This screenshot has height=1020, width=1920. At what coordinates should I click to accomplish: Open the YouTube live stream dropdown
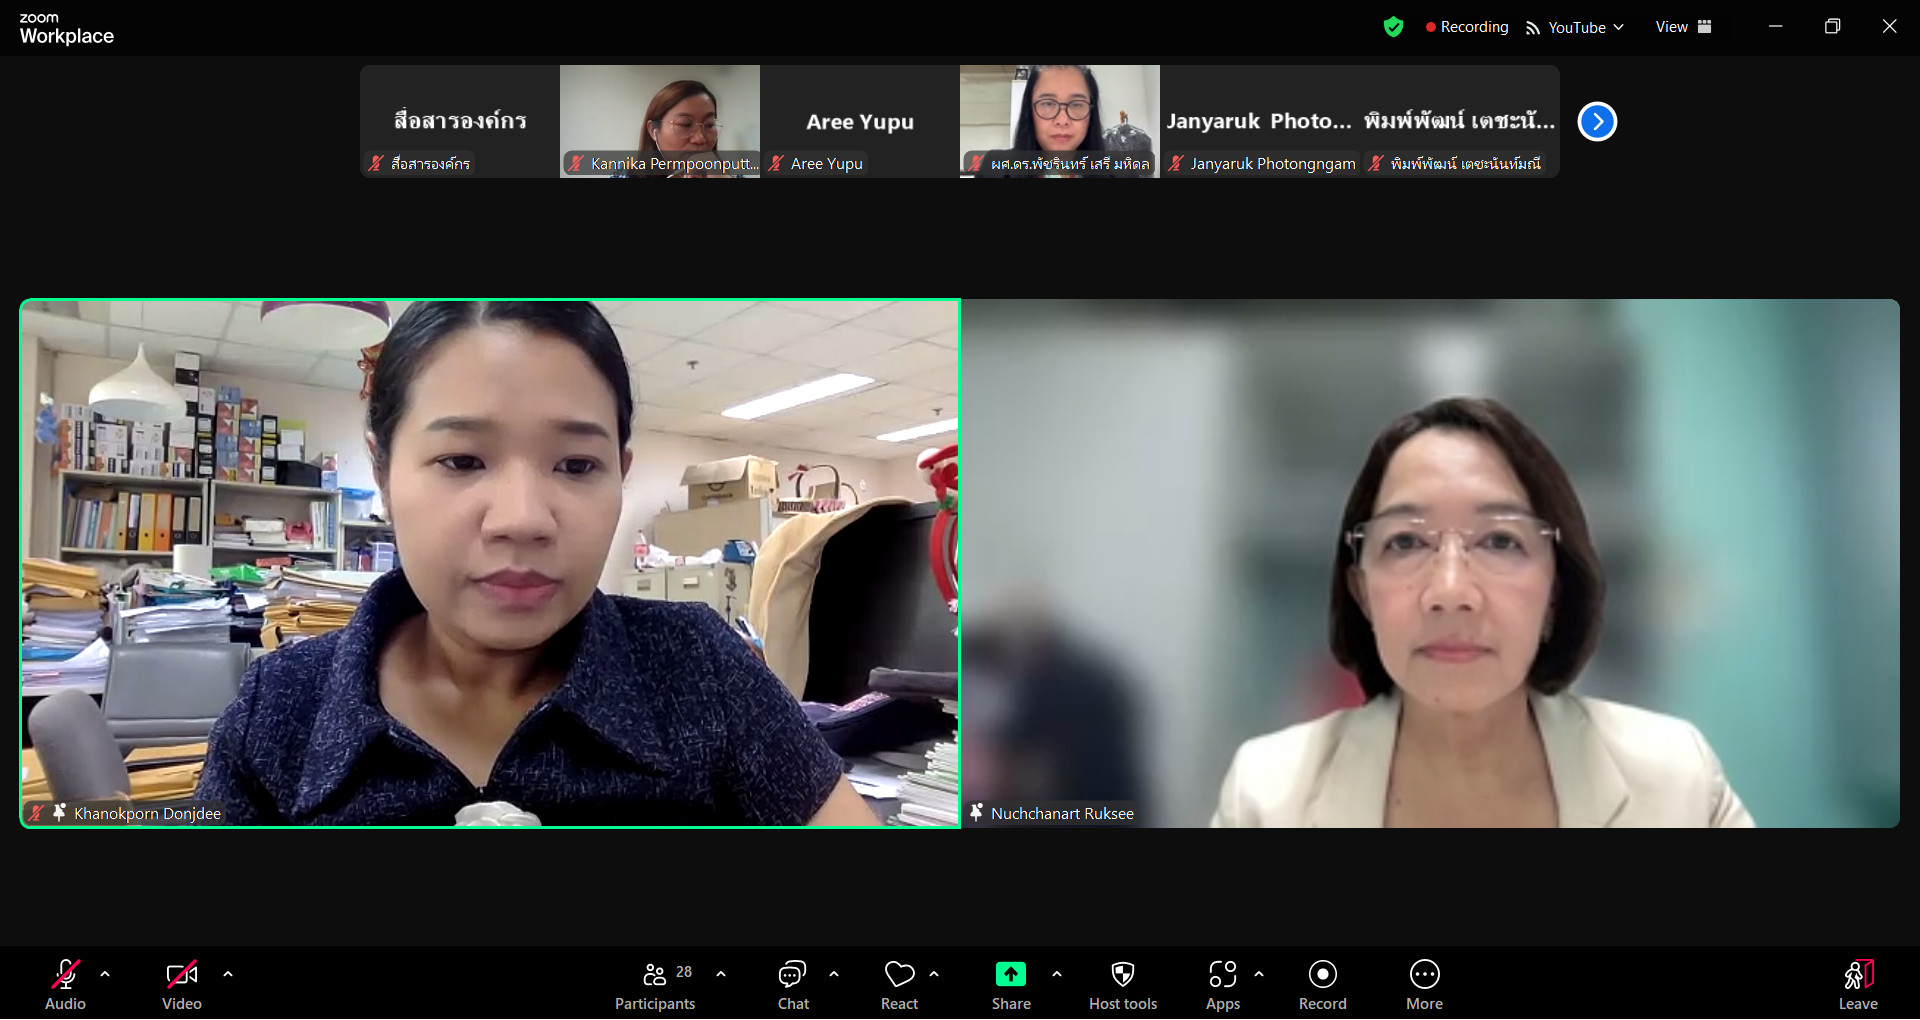[x=1575, y=28]
